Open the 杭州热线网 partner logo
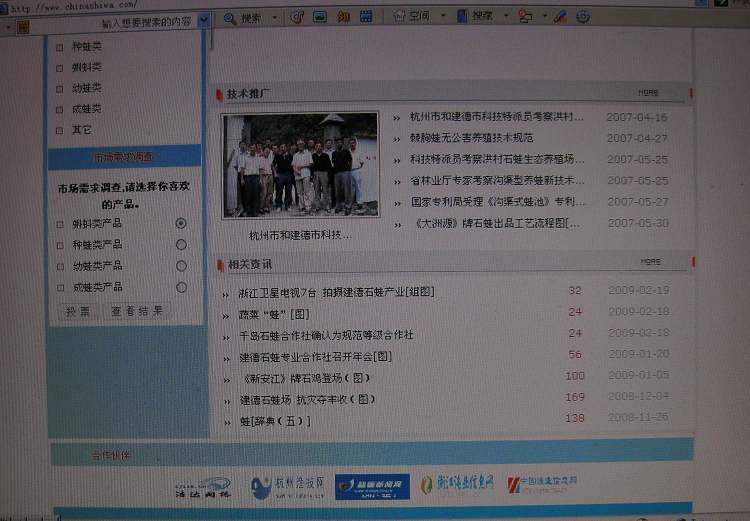Image resolution: width=750 pixels, height=521 pixels. pyautogui.click(x=288, y=487)
